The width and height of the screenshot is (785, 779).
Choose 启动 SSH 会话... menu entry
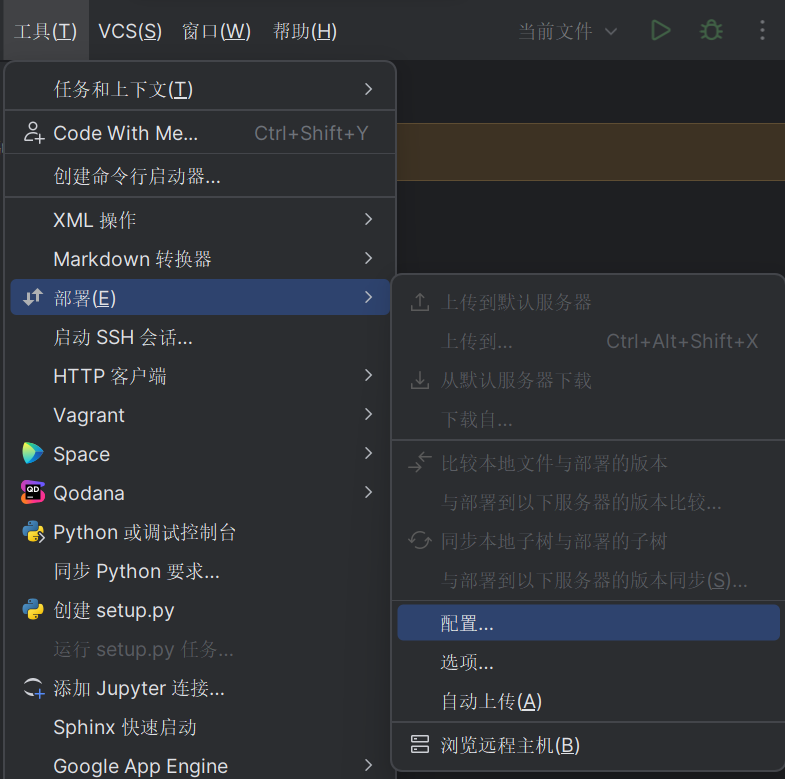[x=123, y=337]
